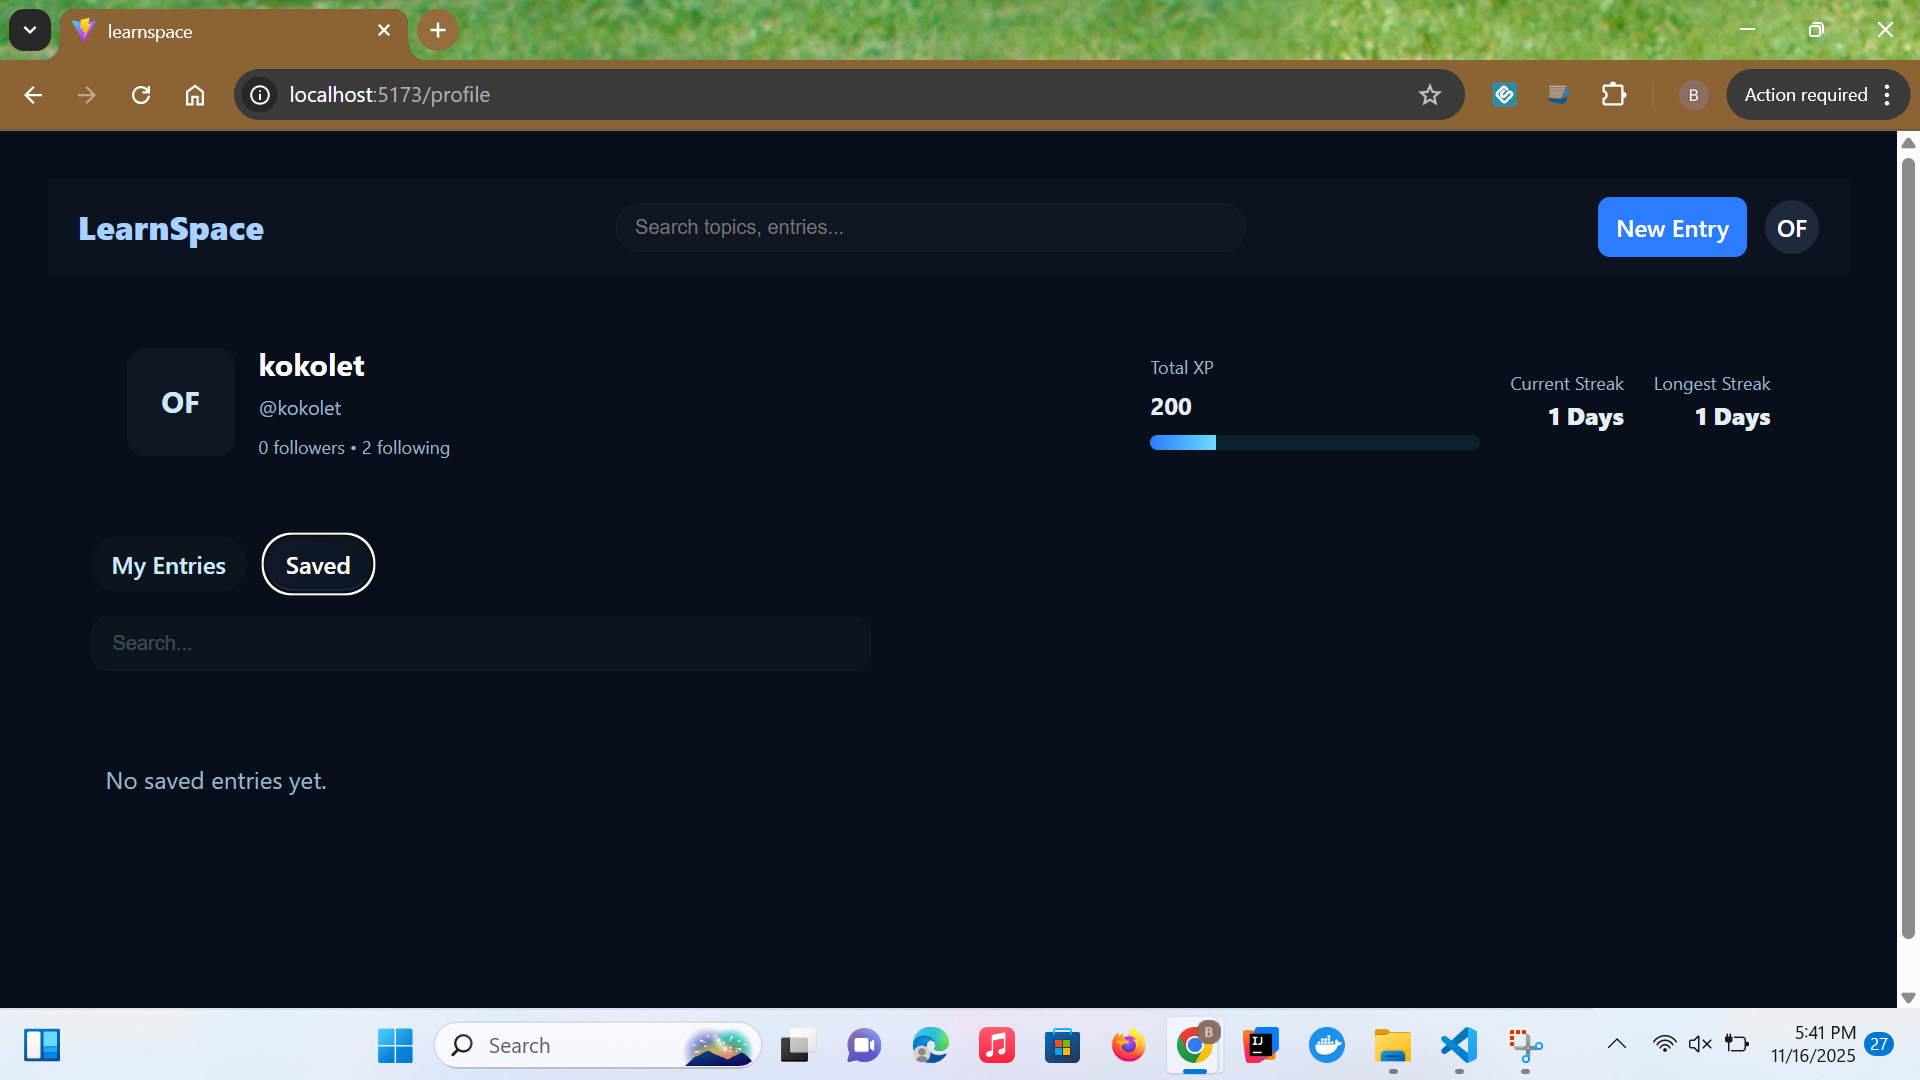Click the bookmark star icon in address bar
This screenshot has width=1920, height=1080.
pos(1429,95)
